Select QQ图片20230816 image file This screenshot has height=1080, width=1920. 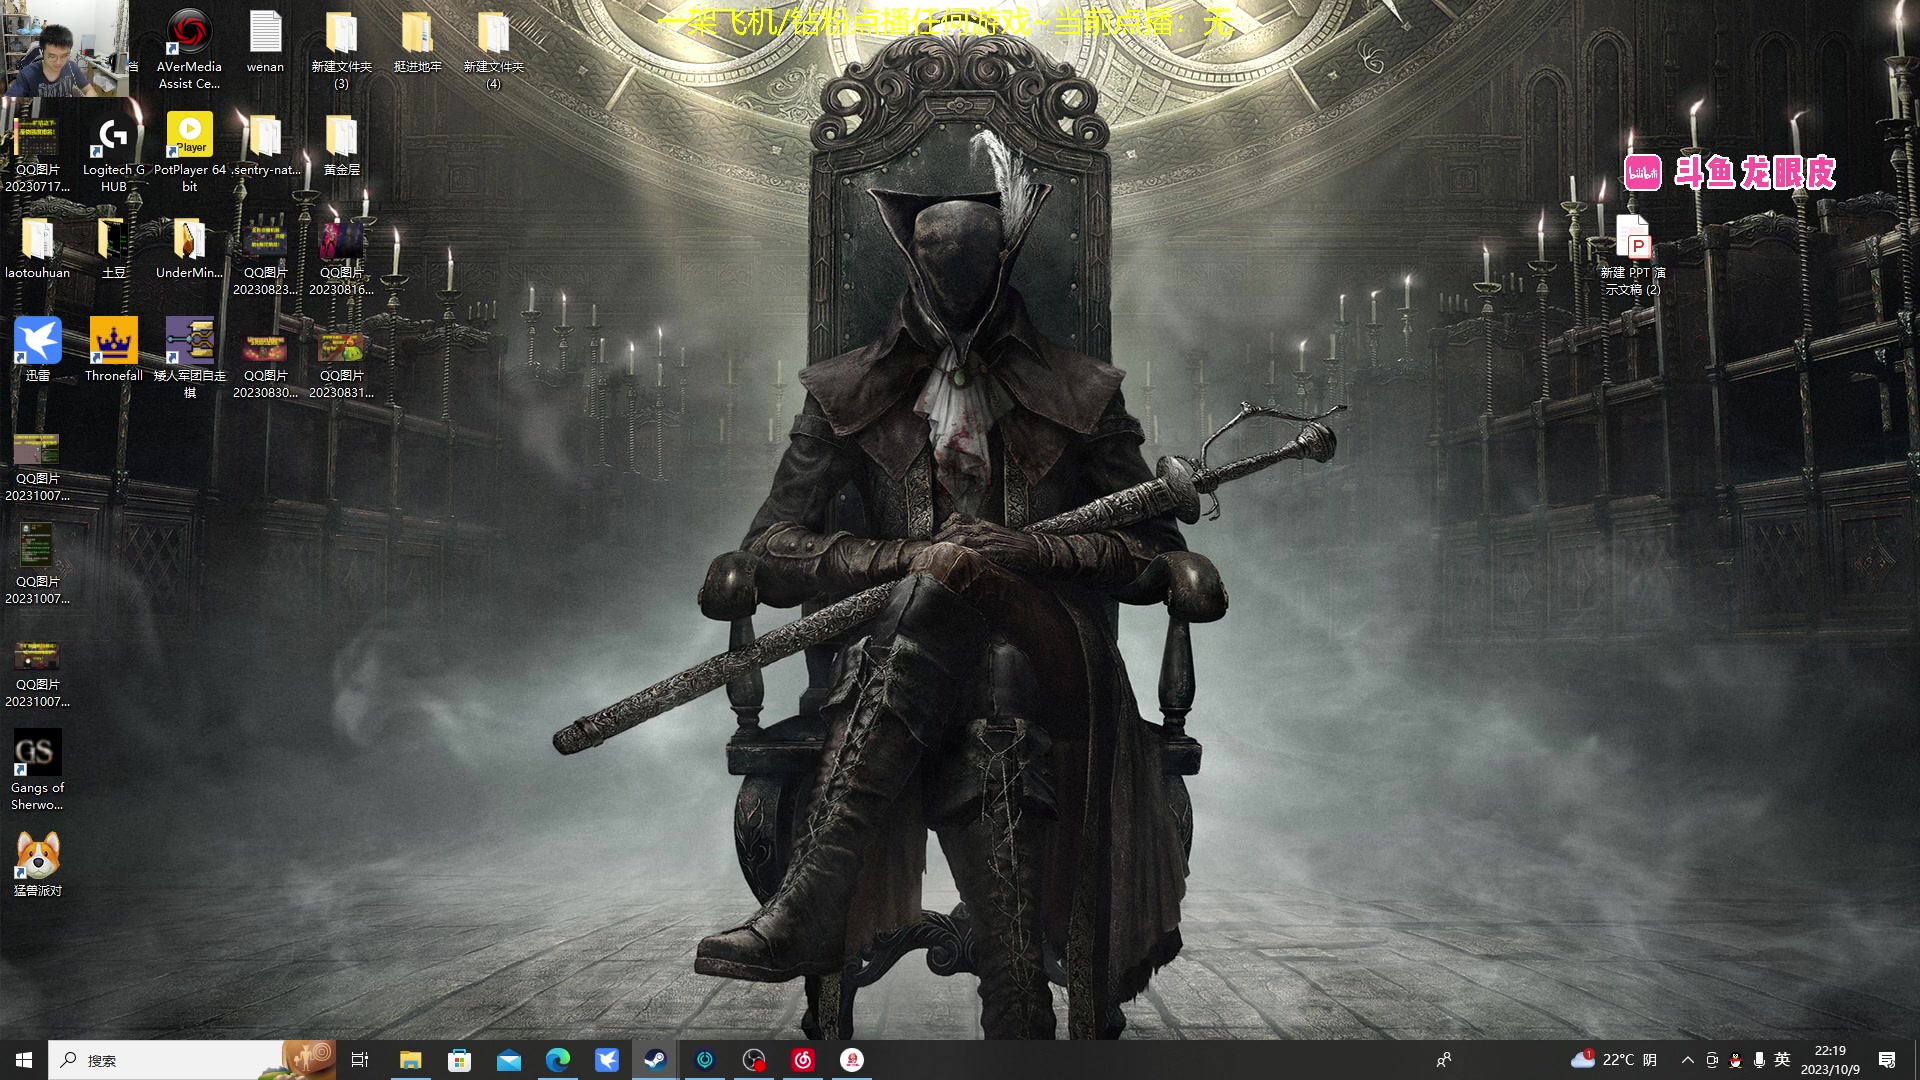341,256
